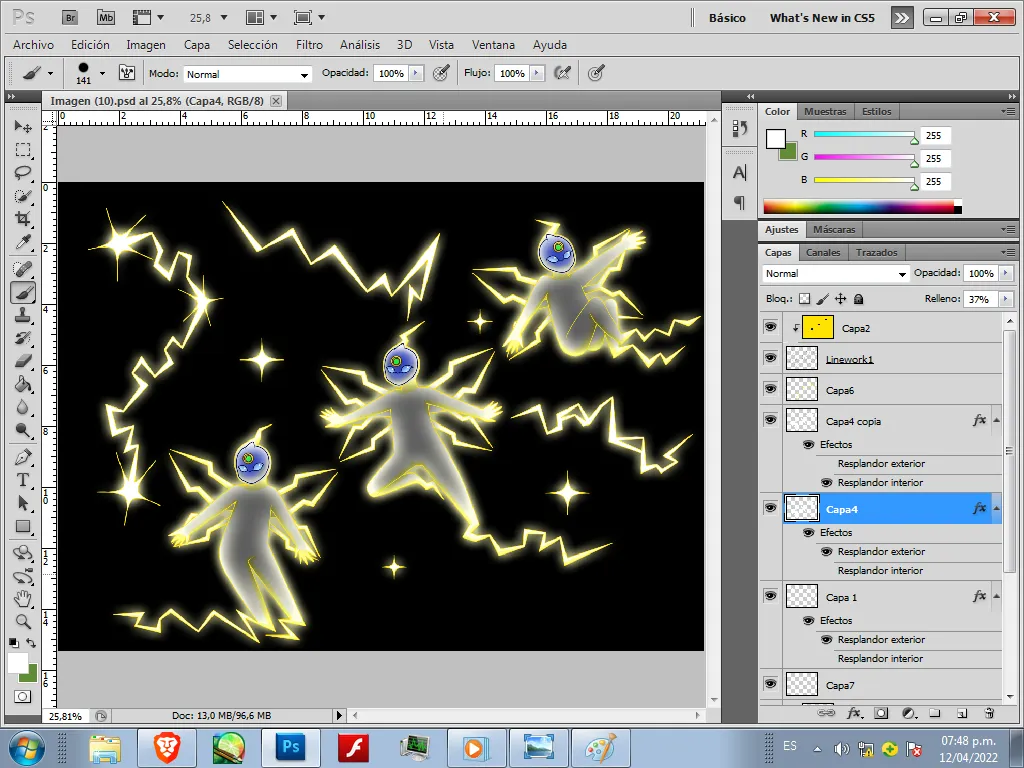Hide the Capa6 layer
Screen dimensions: 1024x768
tap(771, 389)
